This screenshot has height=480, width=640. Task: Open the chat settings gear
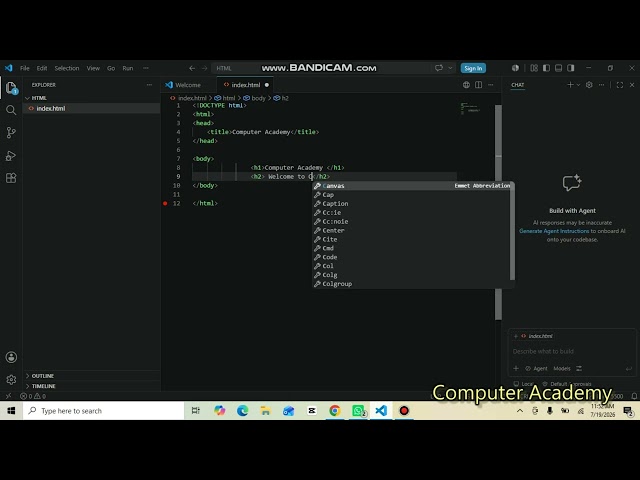tap(589, 85)
